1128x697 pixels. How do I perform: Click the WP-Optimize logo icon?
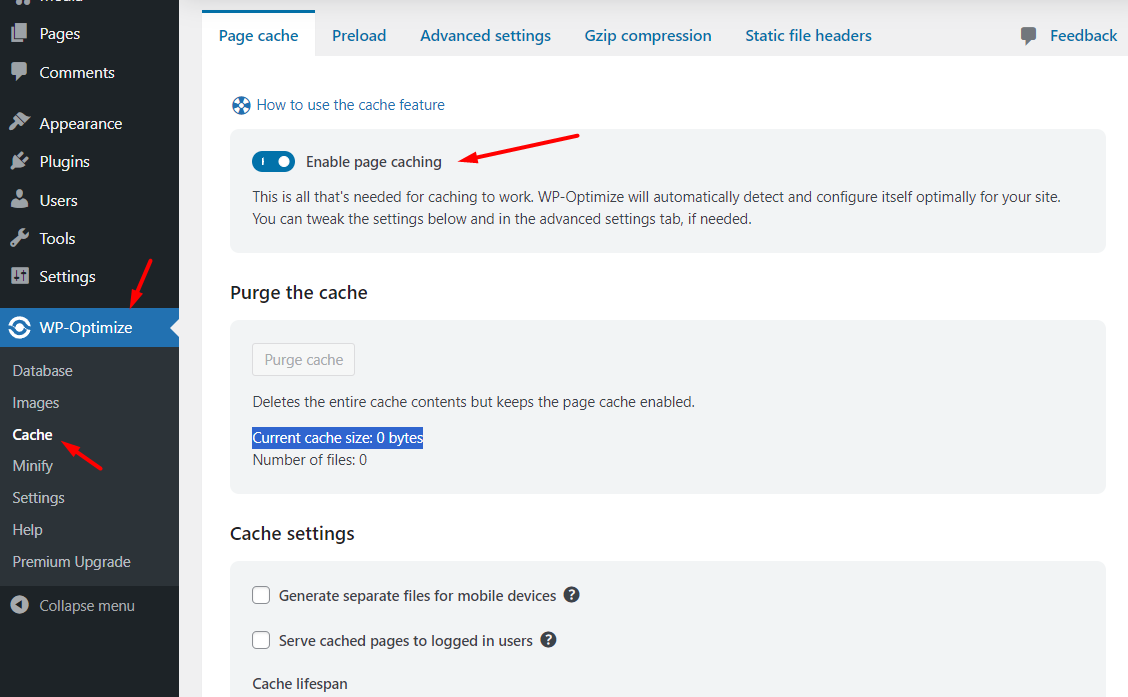pyautogui.click(x=19, y=328)
